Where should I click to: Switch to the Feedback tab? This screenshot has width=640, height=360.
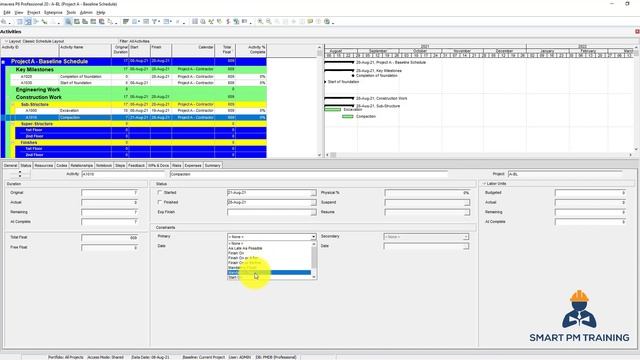pyautogui.click(x=136, y=165)
